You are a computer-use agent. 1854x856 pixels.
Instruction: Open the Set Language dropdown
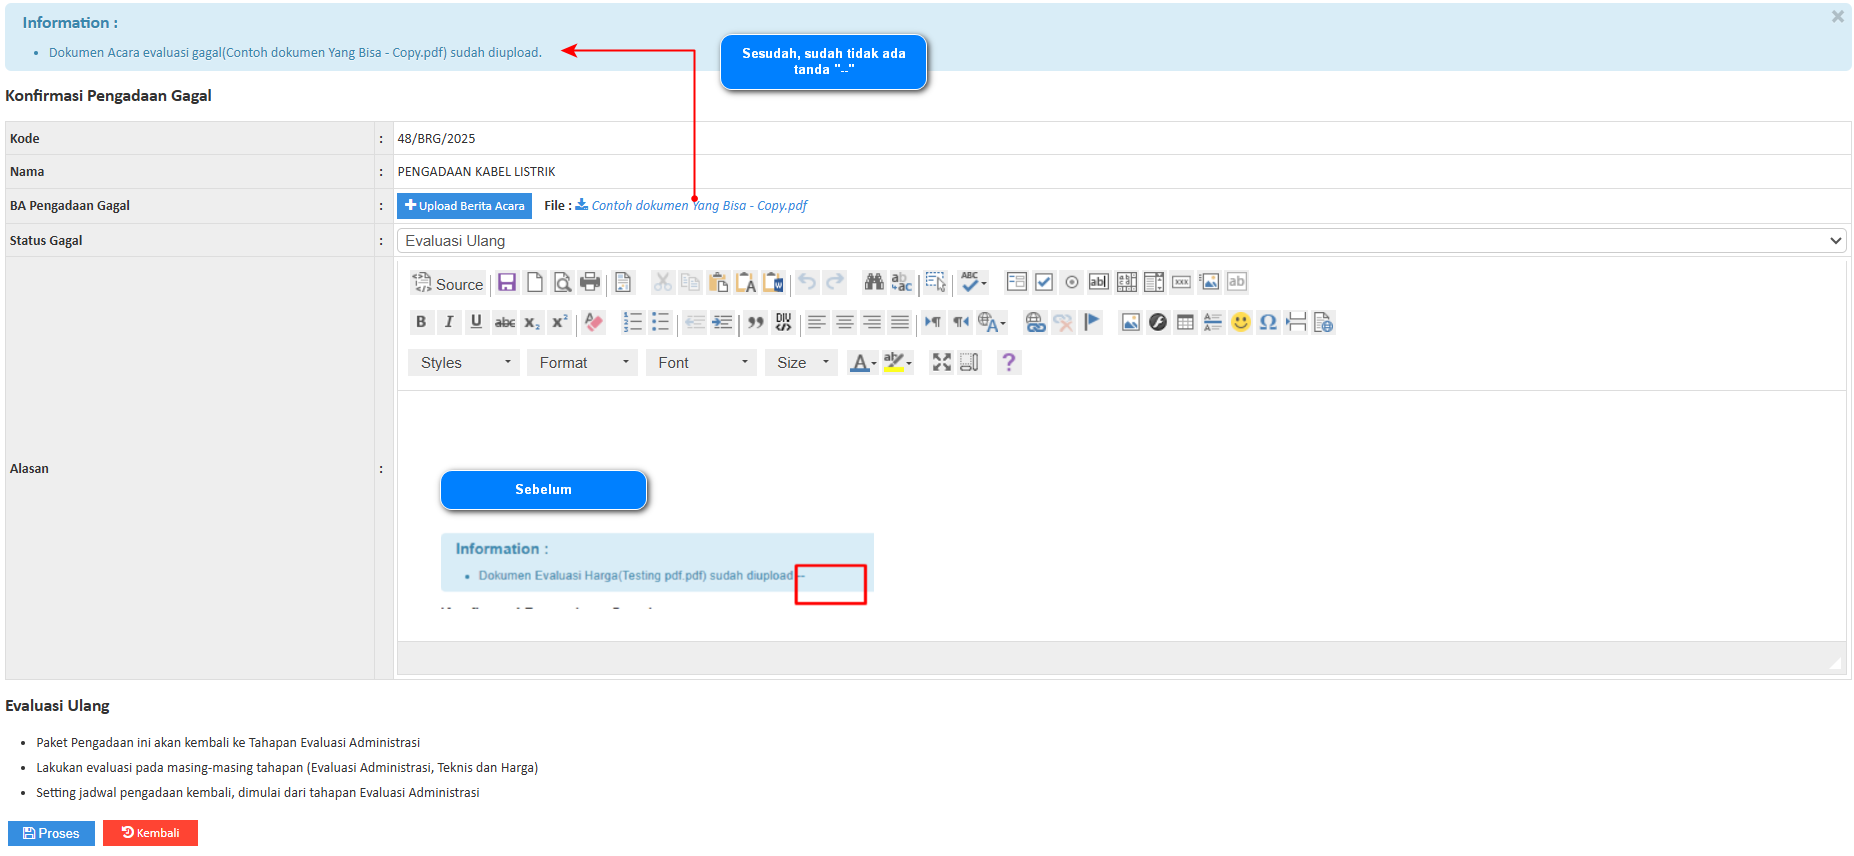992,322
